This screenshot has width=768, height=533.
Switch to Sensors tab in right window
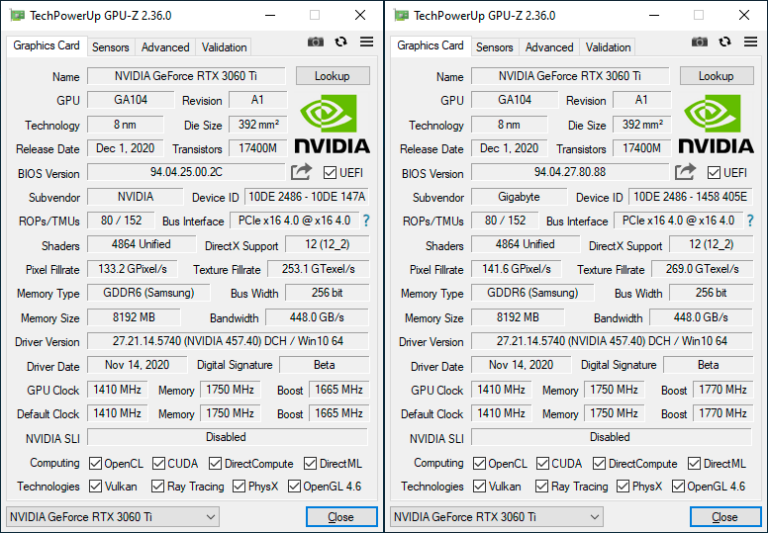click(x=495, y=47)
